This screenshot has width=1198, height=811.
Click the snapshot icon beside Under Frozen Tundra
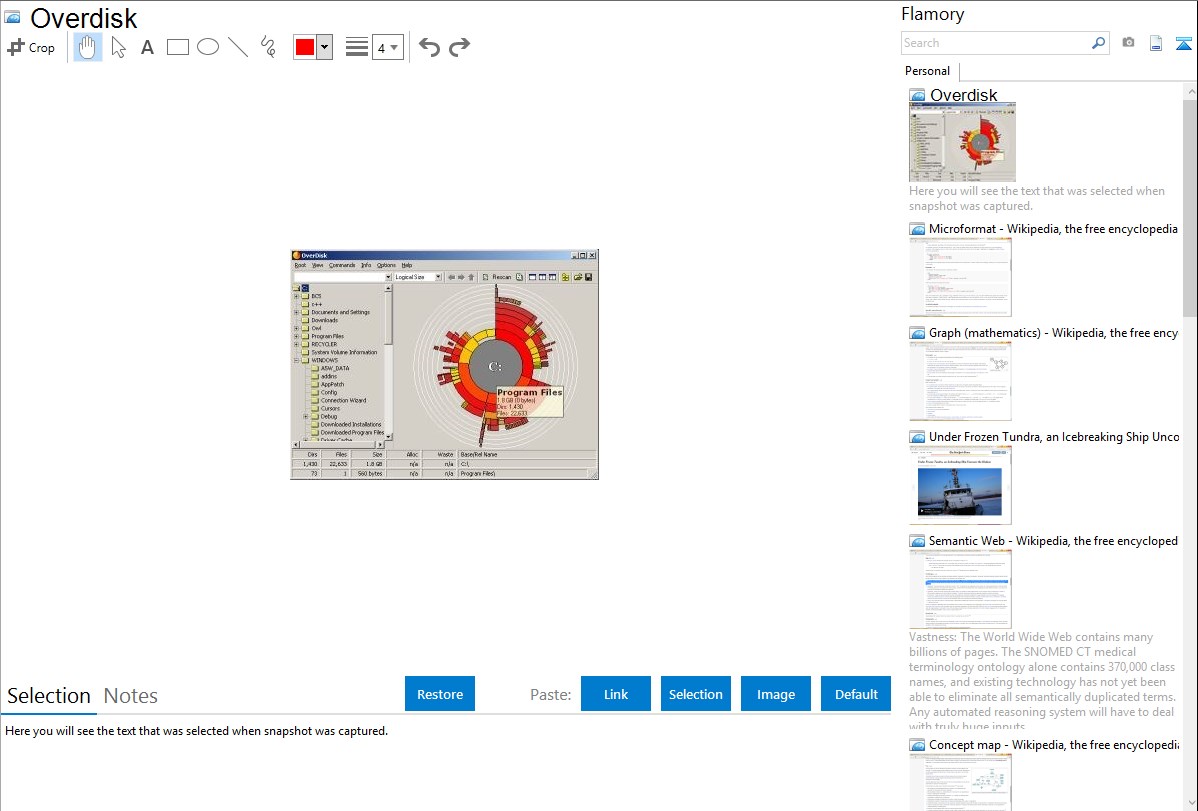pos(917,437)
